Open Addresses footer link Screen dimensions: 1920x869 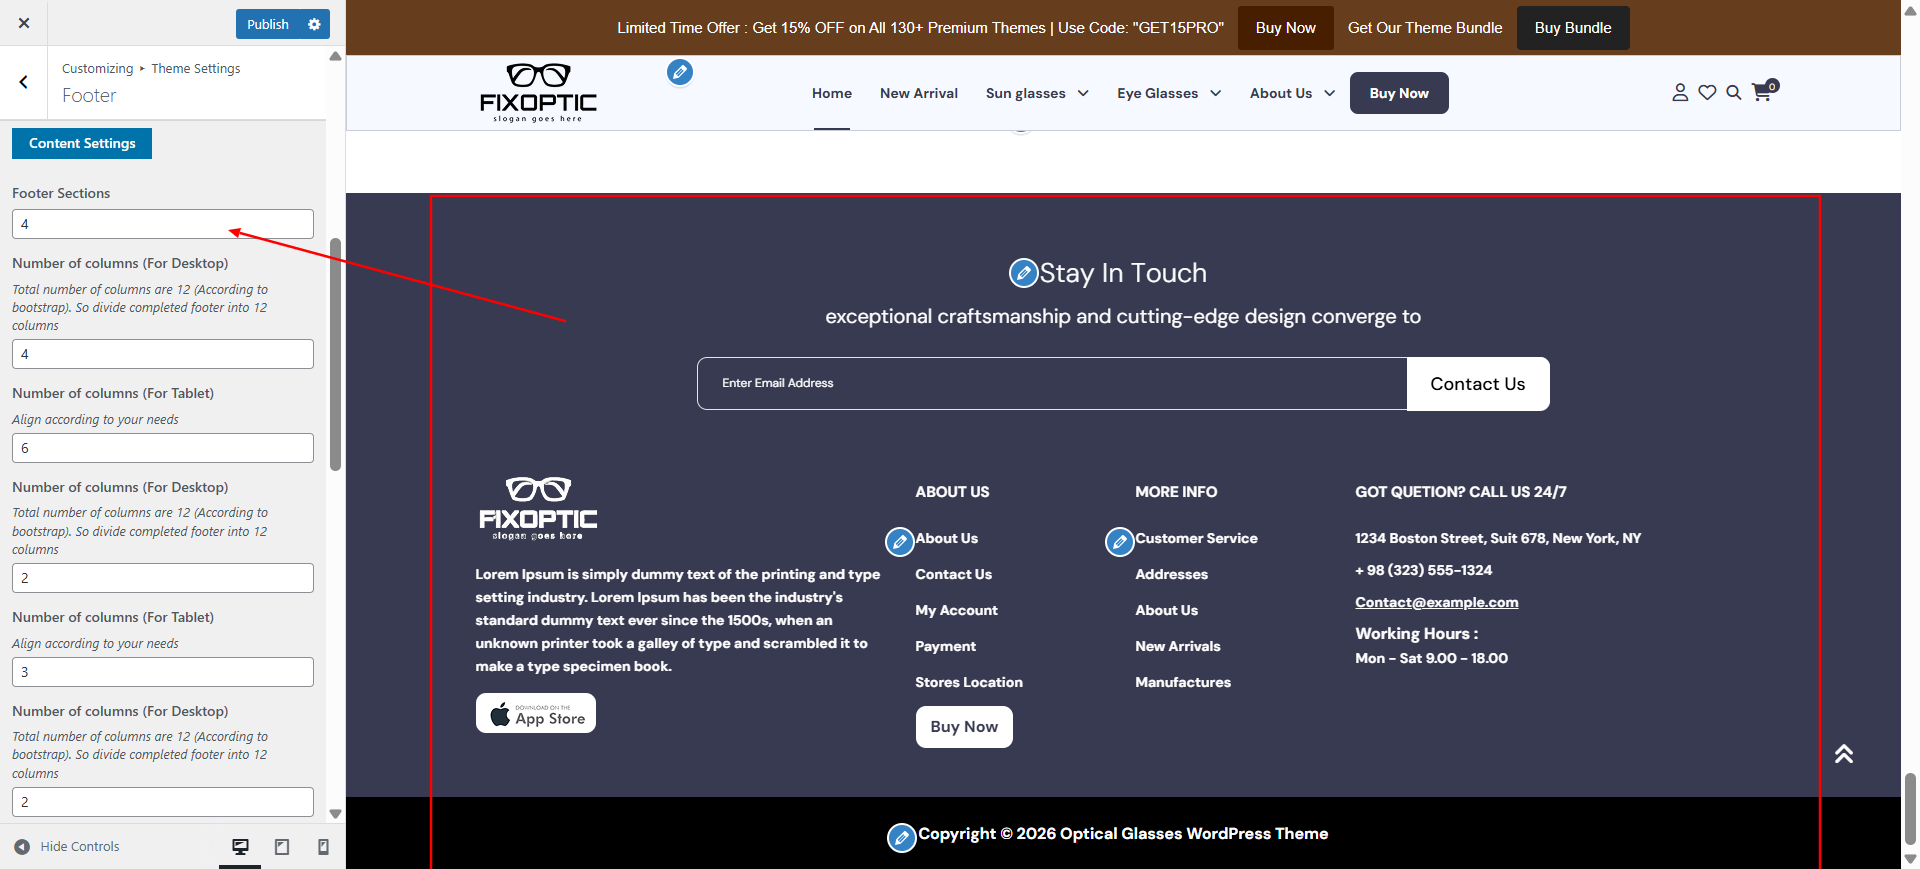click(x=1171, y=574)
